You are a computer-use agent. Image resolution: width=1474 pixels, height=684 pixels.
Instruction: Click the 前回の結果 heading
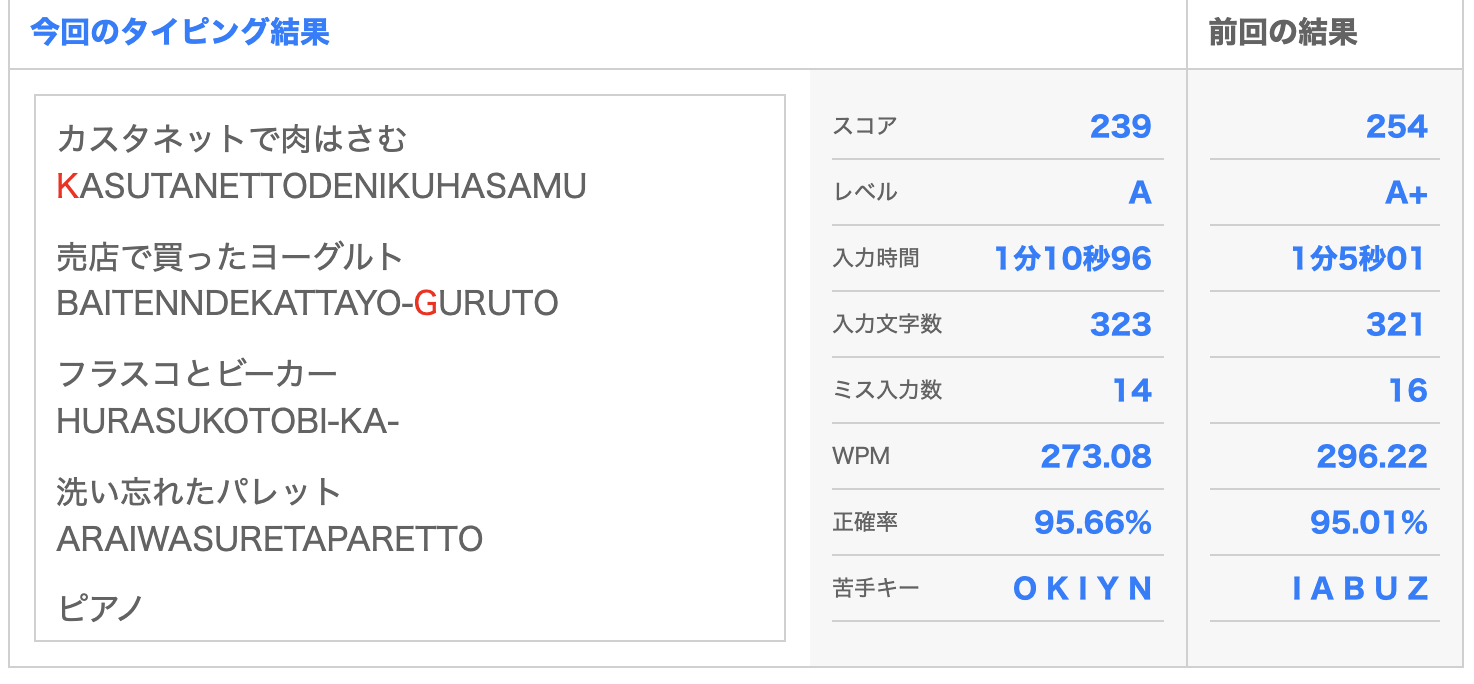point(1283,33)
